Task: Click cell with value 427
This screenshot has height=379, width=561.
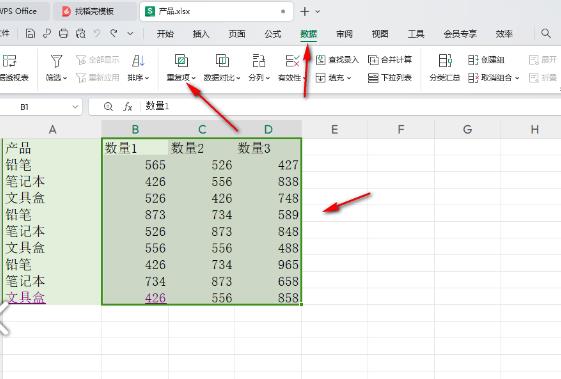Action: (x=268, y=165)
